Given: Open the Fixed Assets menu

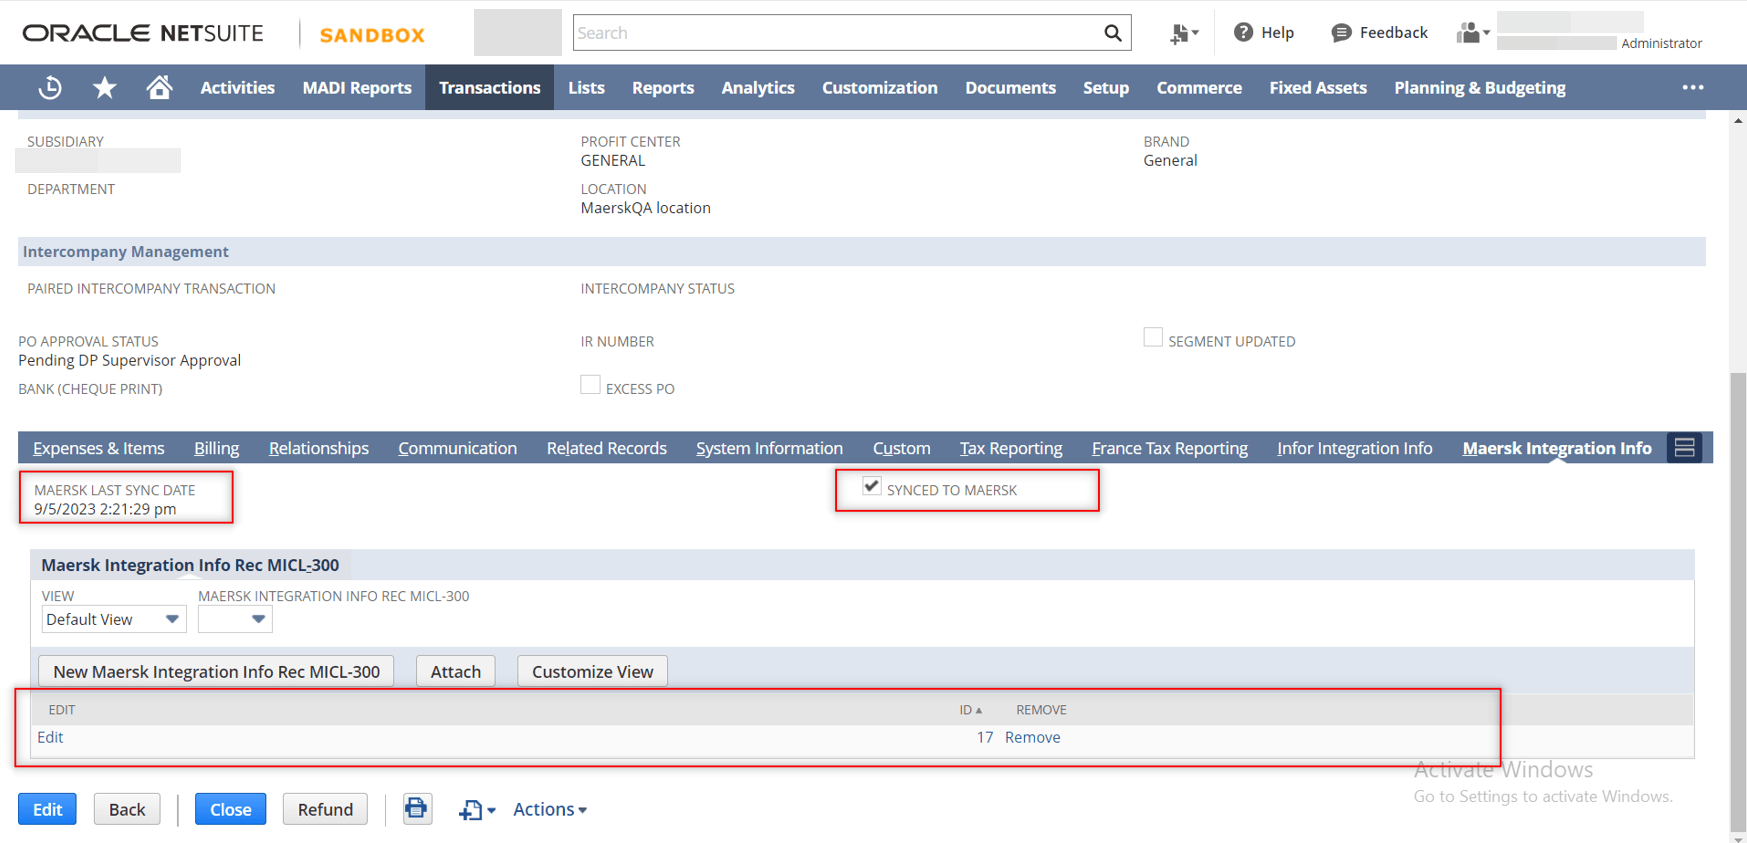Looking at the screenshot, I should pyautogui.click(x=1318, y=88).
